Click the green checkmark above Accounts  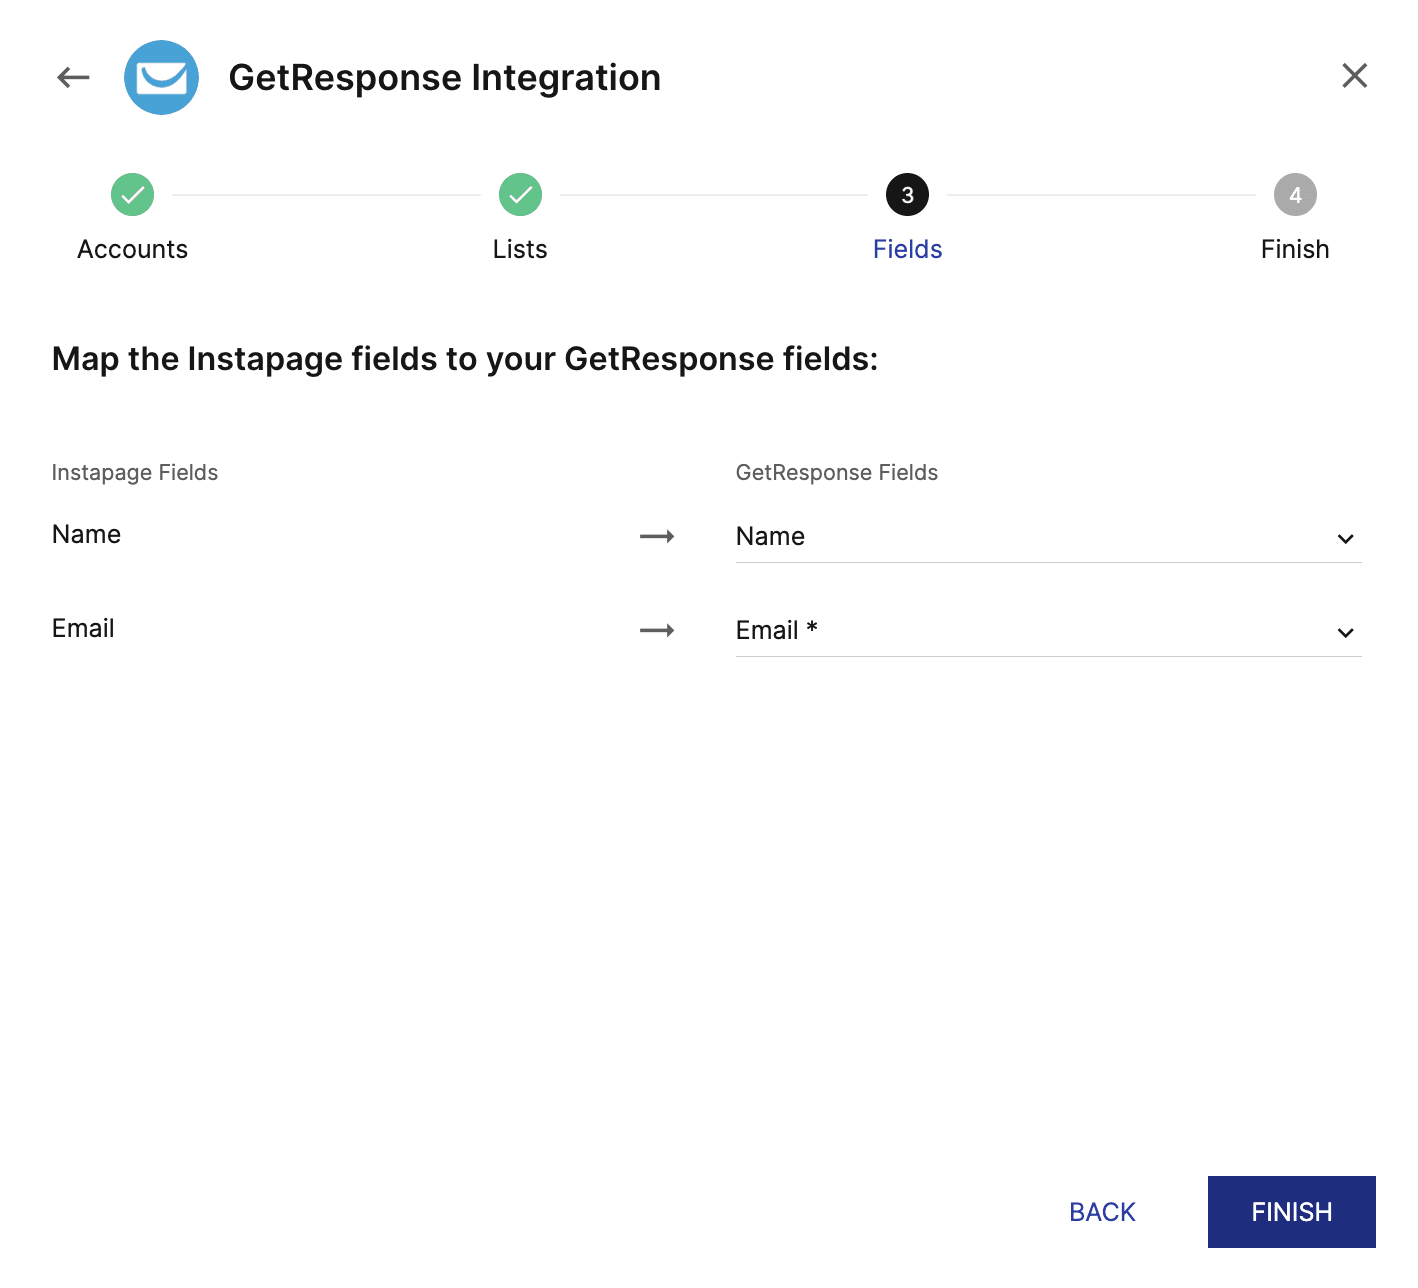pyautogui.click(x=132, y=194)
